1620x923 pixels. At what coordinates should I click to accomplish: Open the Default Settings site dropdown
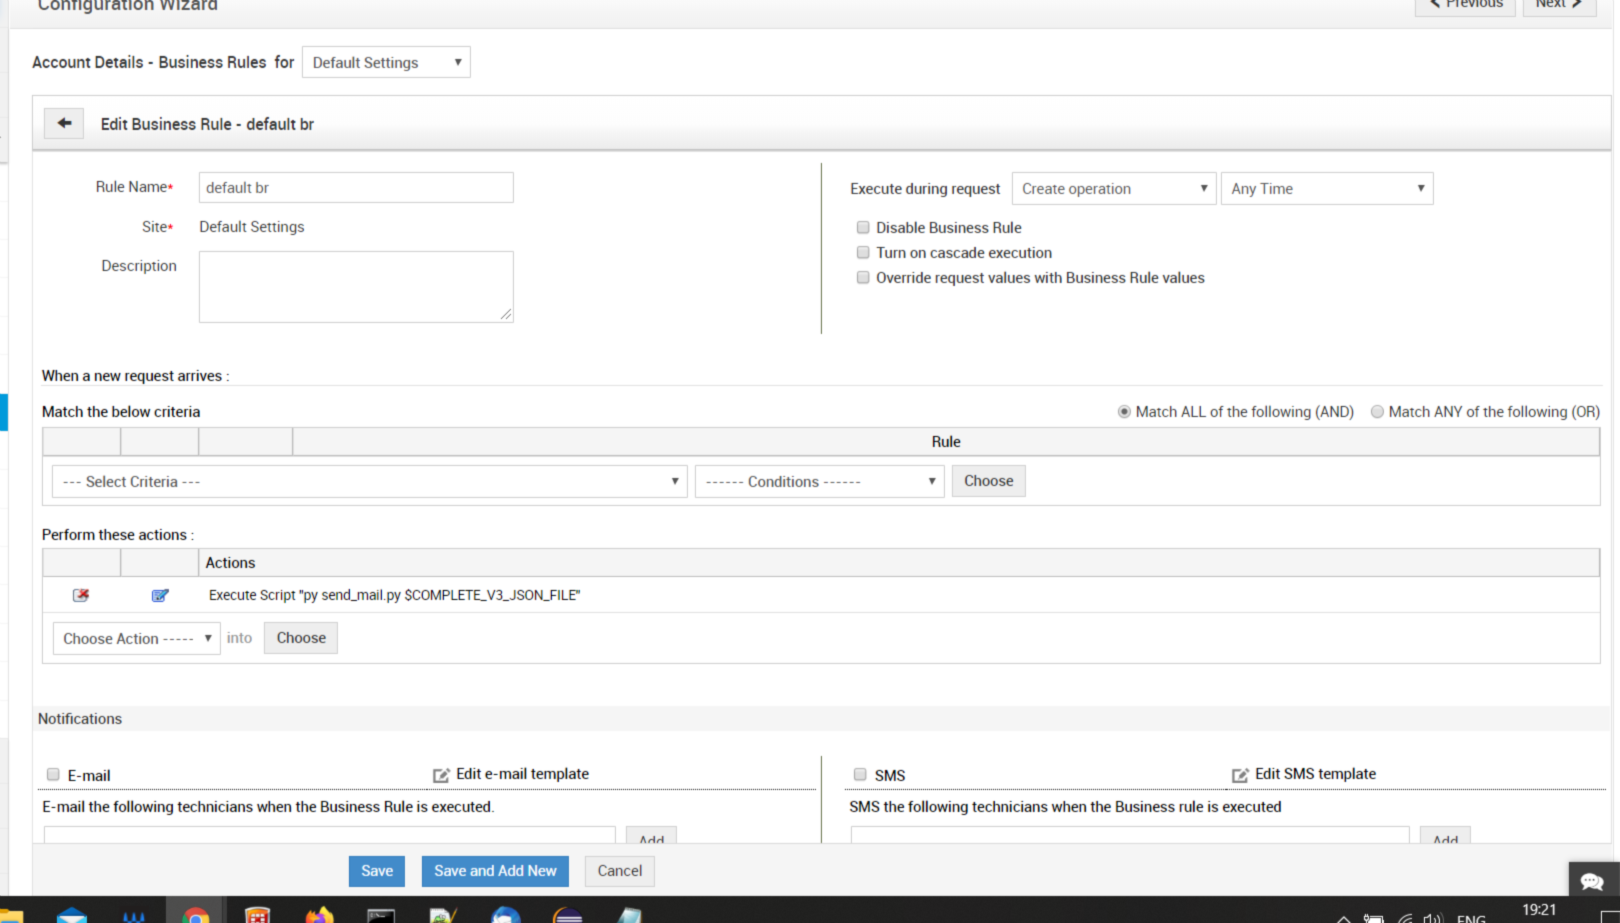tap(386, 62)
